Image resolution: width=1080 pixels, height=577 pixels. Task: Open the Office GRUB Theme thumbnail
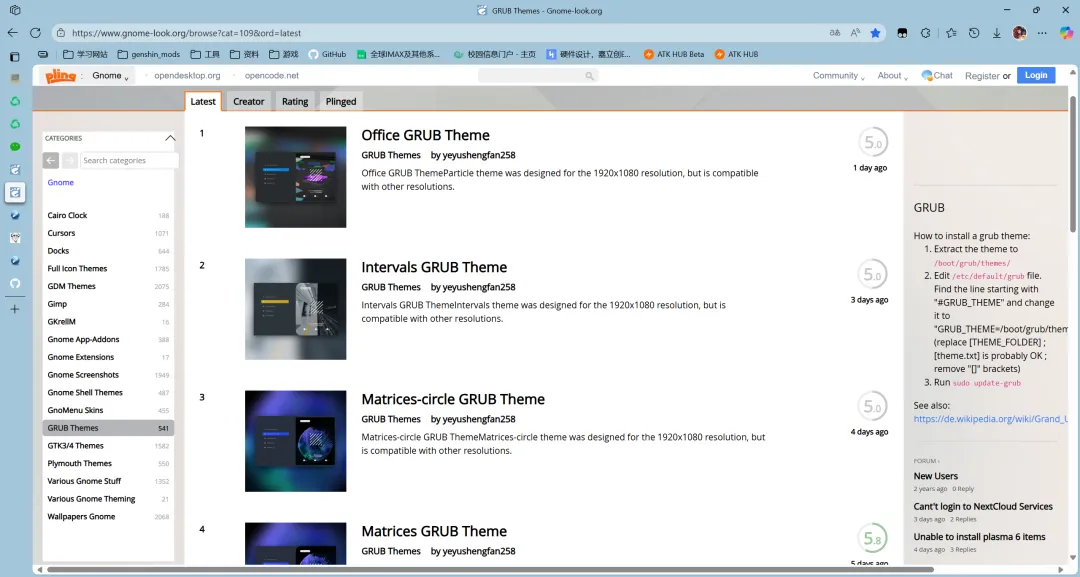[295, 177]
